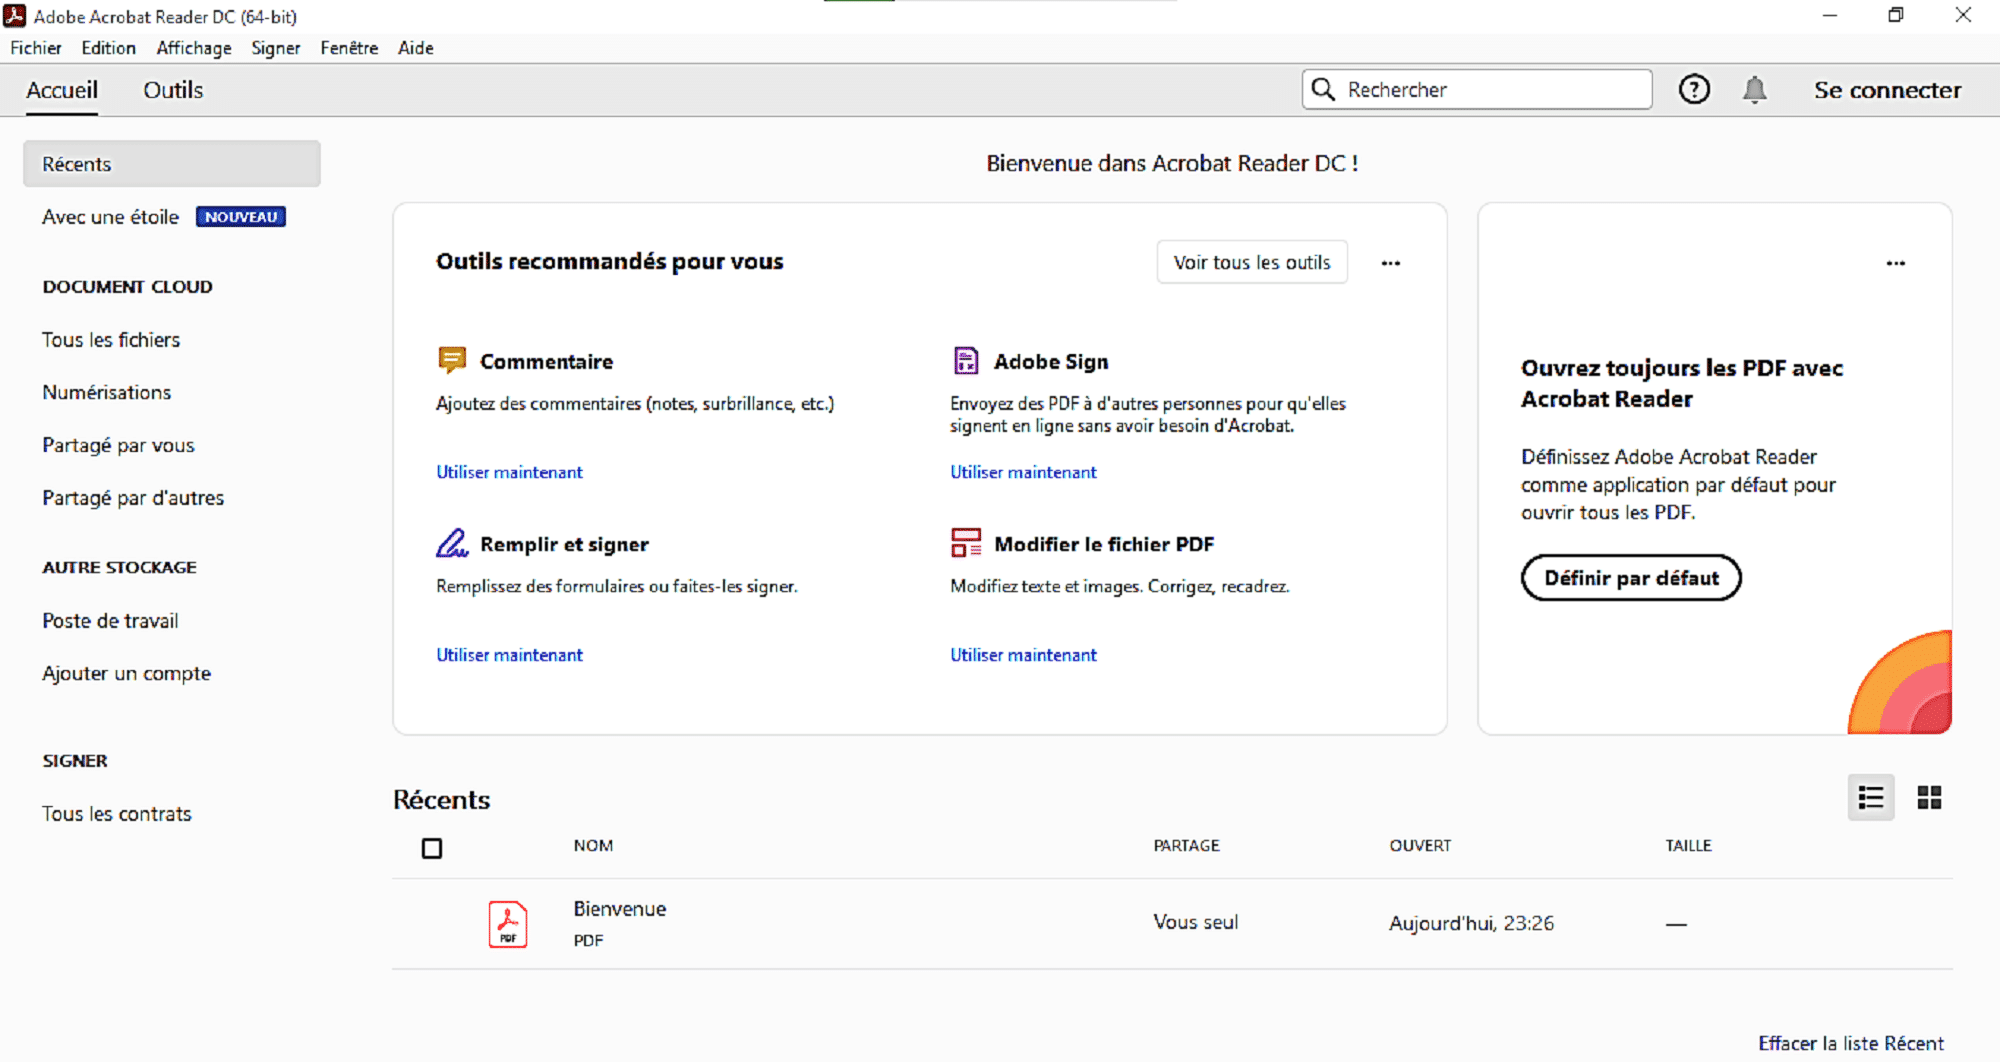Viewport: 2000px width, 1062px height.
Task: Open the Signer menu
Action: tap(276, 48)
